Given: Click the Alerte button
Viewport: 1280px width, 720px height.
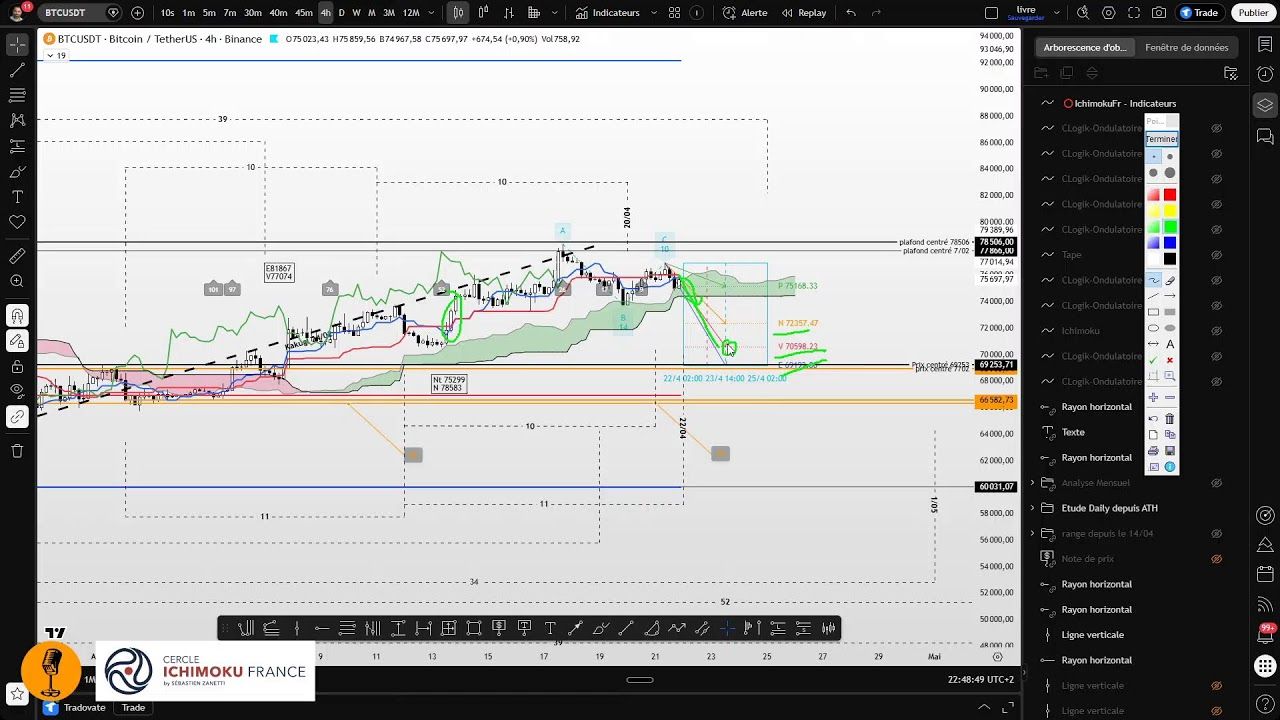Looking at the screenshot, I should tap(745, 13).
